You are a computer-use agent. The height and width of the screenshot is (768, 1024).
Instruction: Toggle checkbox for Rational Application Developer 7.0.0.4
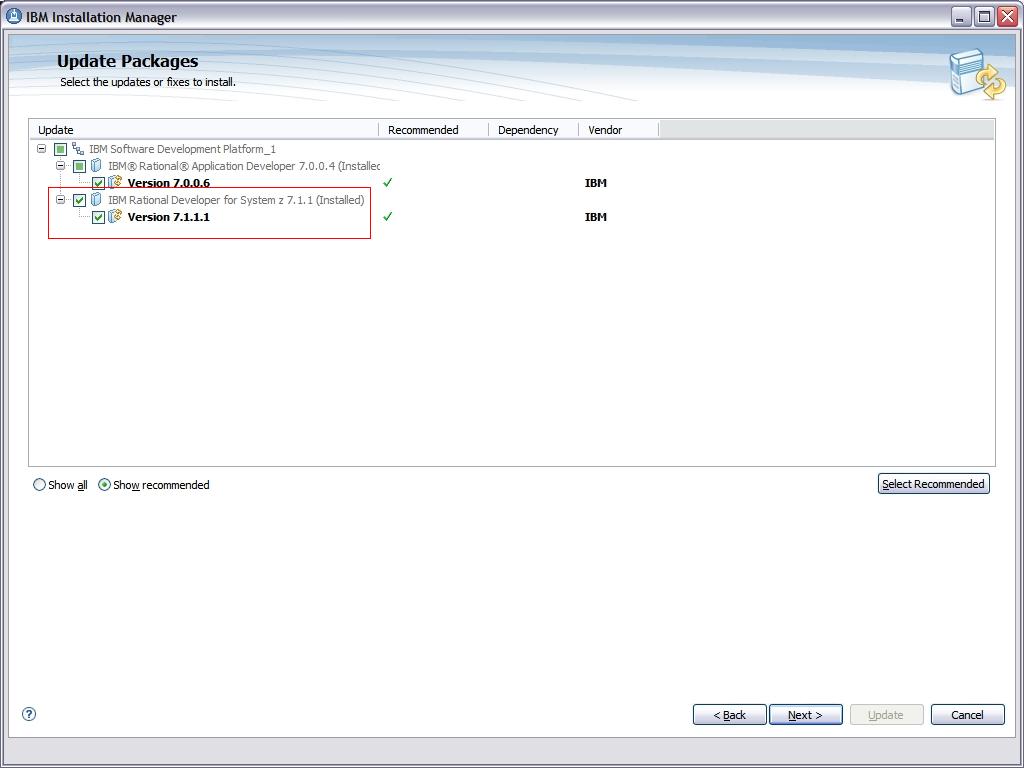[x=79, y=167]
